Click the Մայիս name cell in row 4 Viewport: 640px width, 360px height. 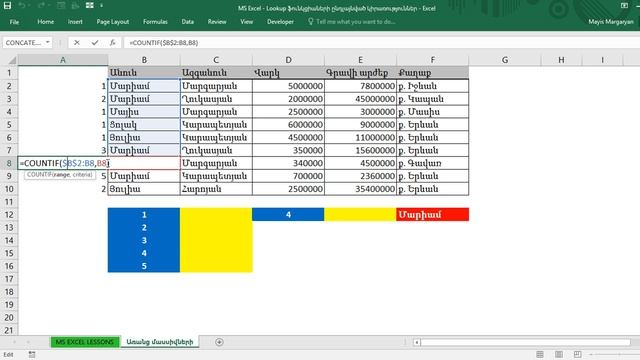pyautogui.click(x=144, y=112)
